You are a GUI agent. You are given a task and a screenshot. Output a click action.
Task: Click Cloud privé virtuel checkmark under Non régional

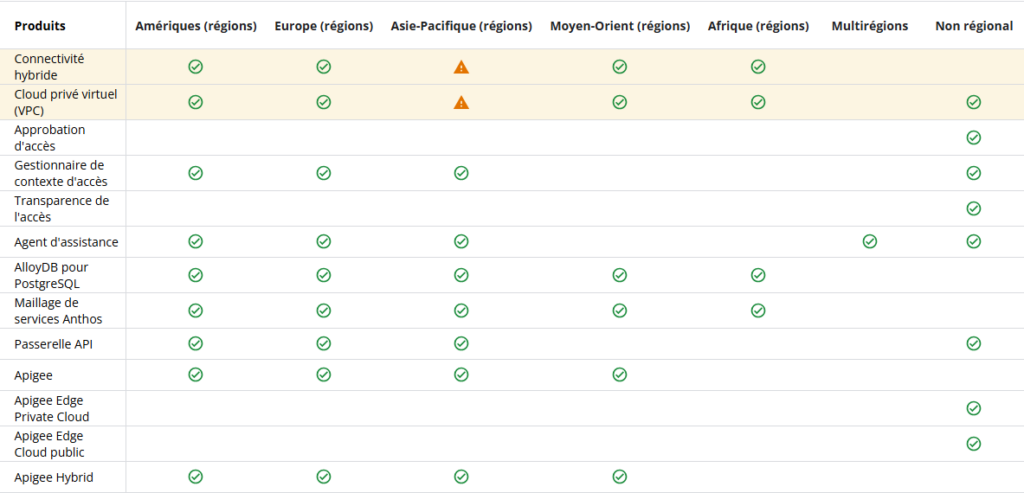[974, 102]
